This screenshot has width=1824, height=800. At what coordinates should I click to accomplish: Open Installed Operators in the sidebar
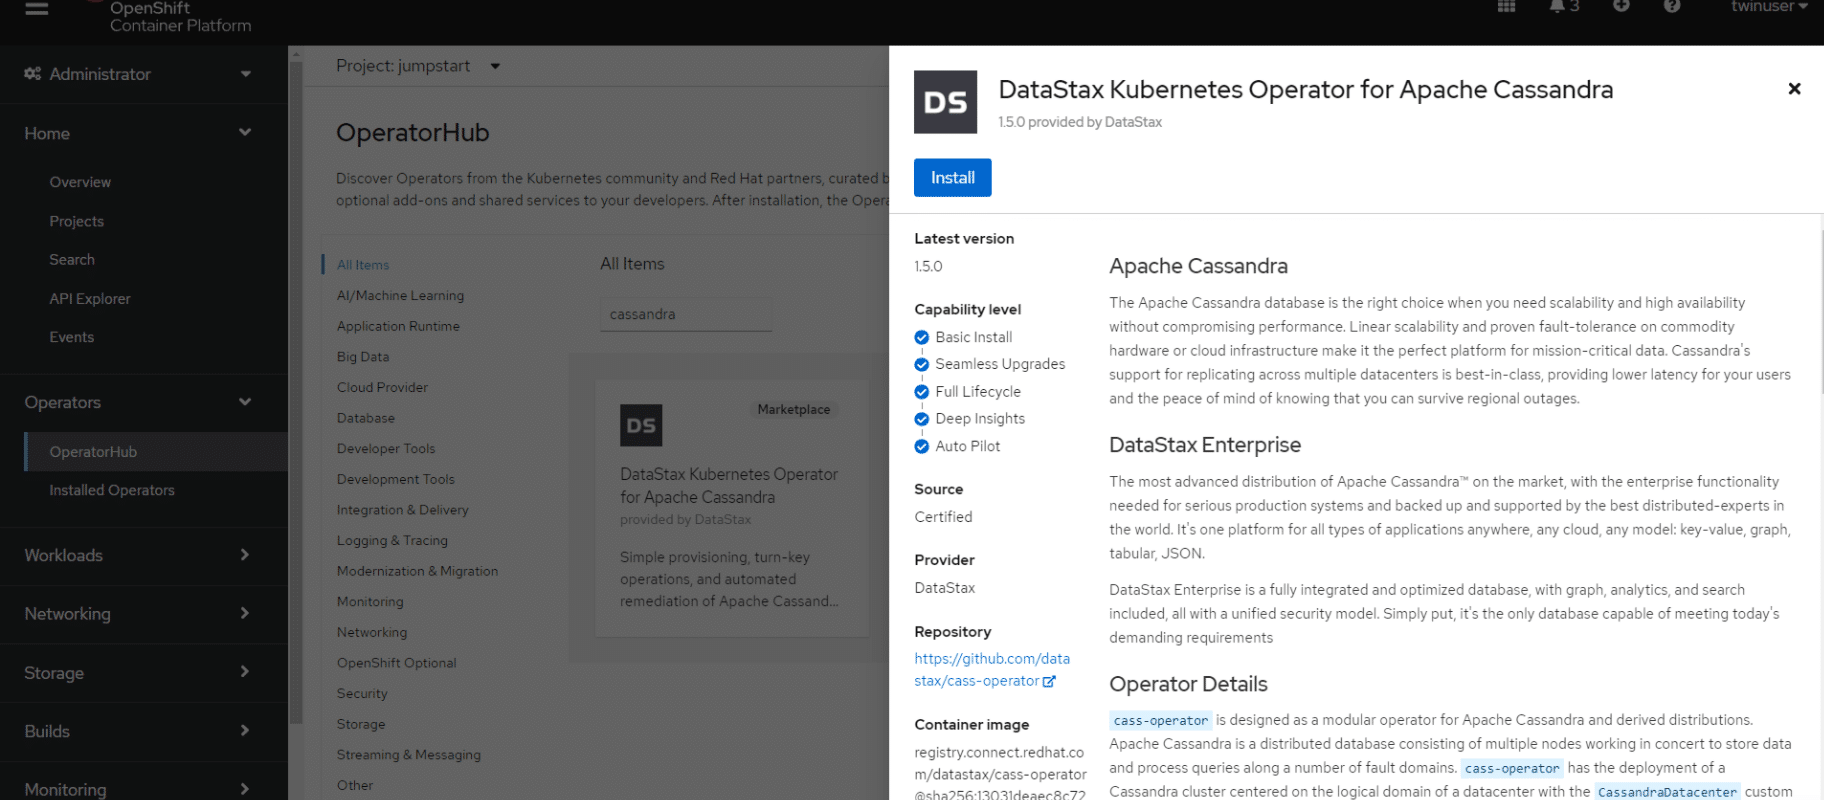pyautogui.click(x=112, y=490)
